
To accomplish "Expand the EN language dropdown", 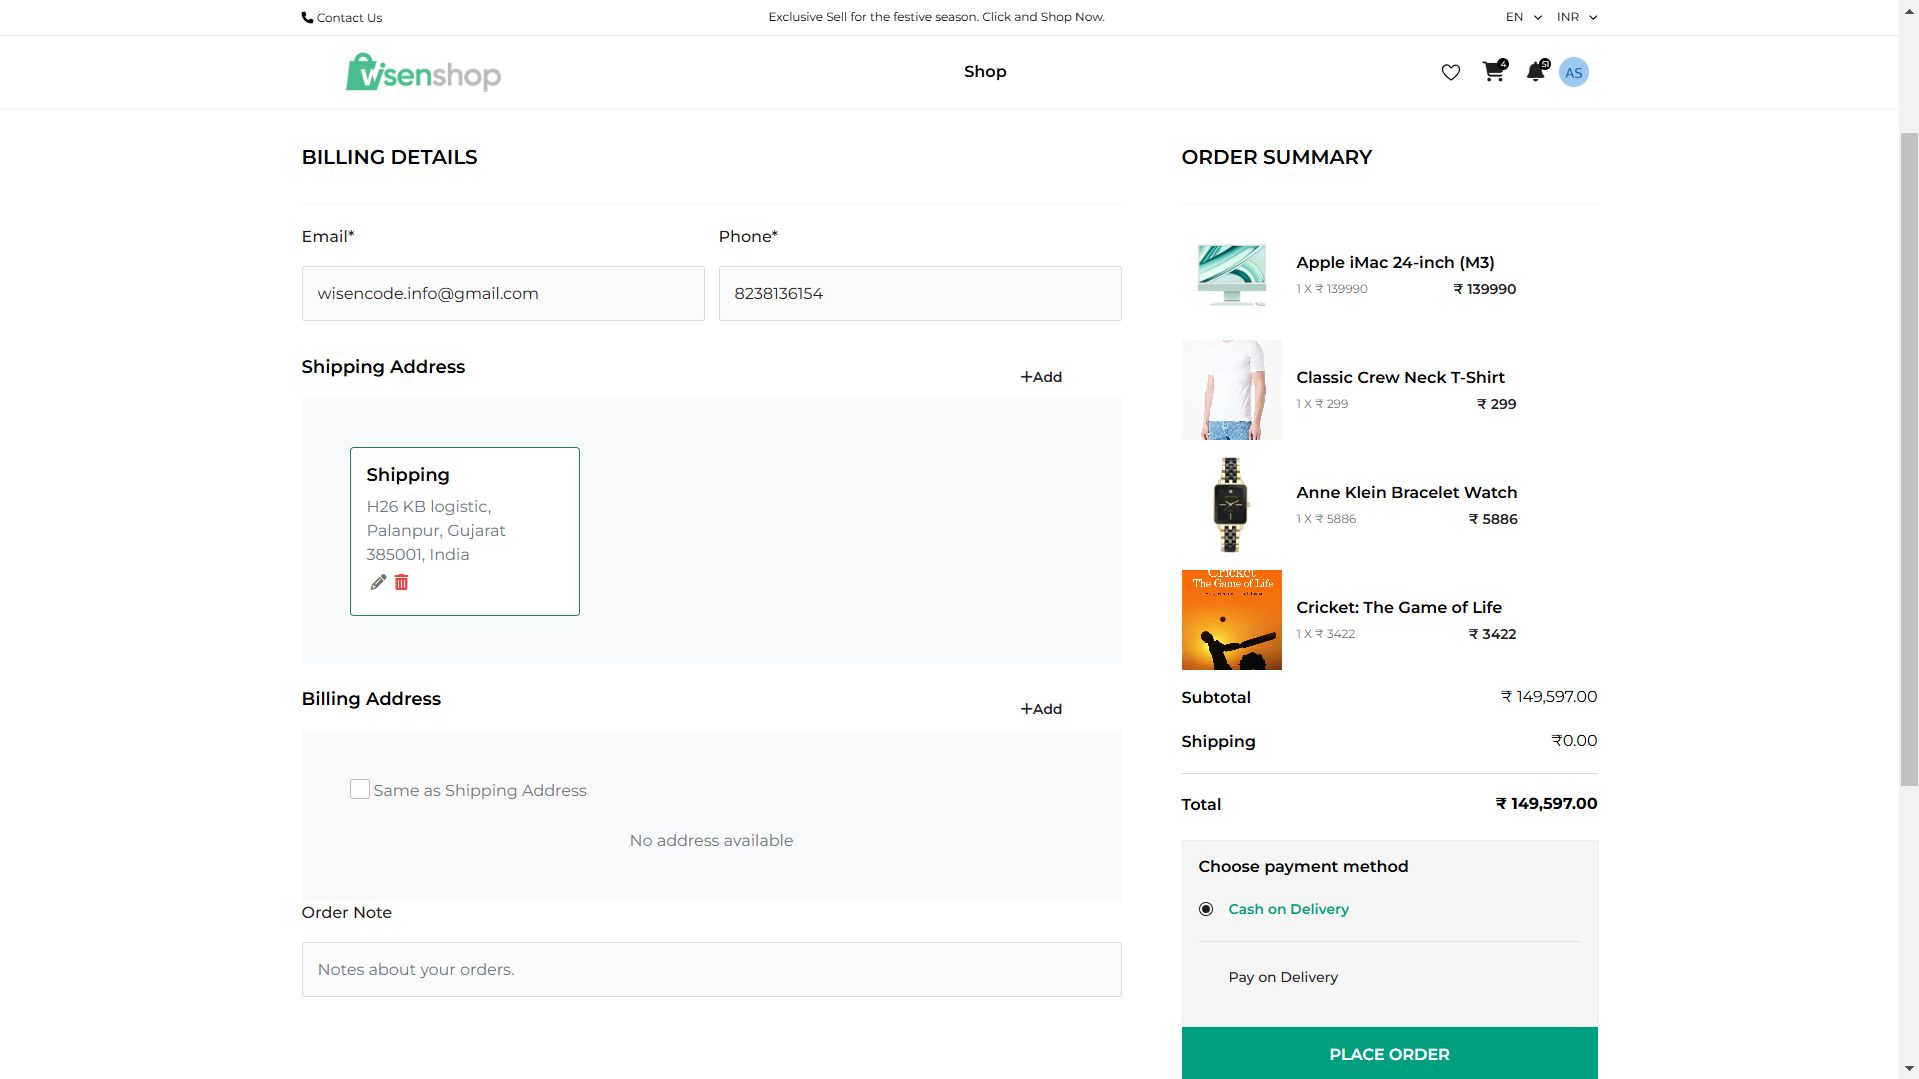I will point(1523,17).
